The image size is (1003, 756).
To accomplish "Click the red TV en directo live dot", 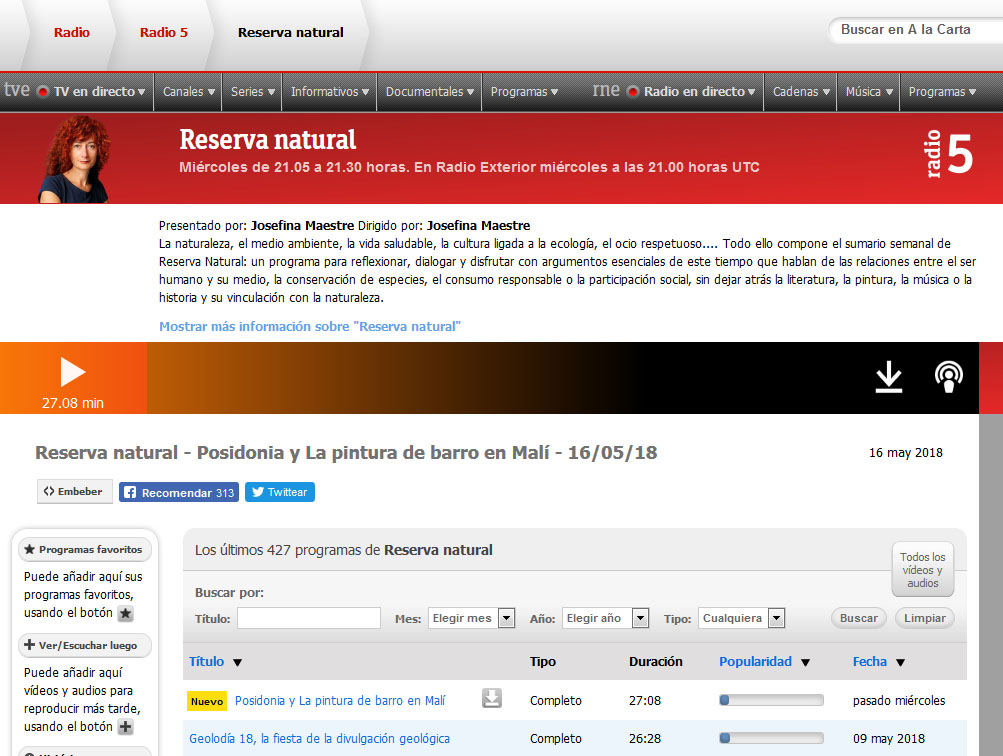I will click(43, 91).
